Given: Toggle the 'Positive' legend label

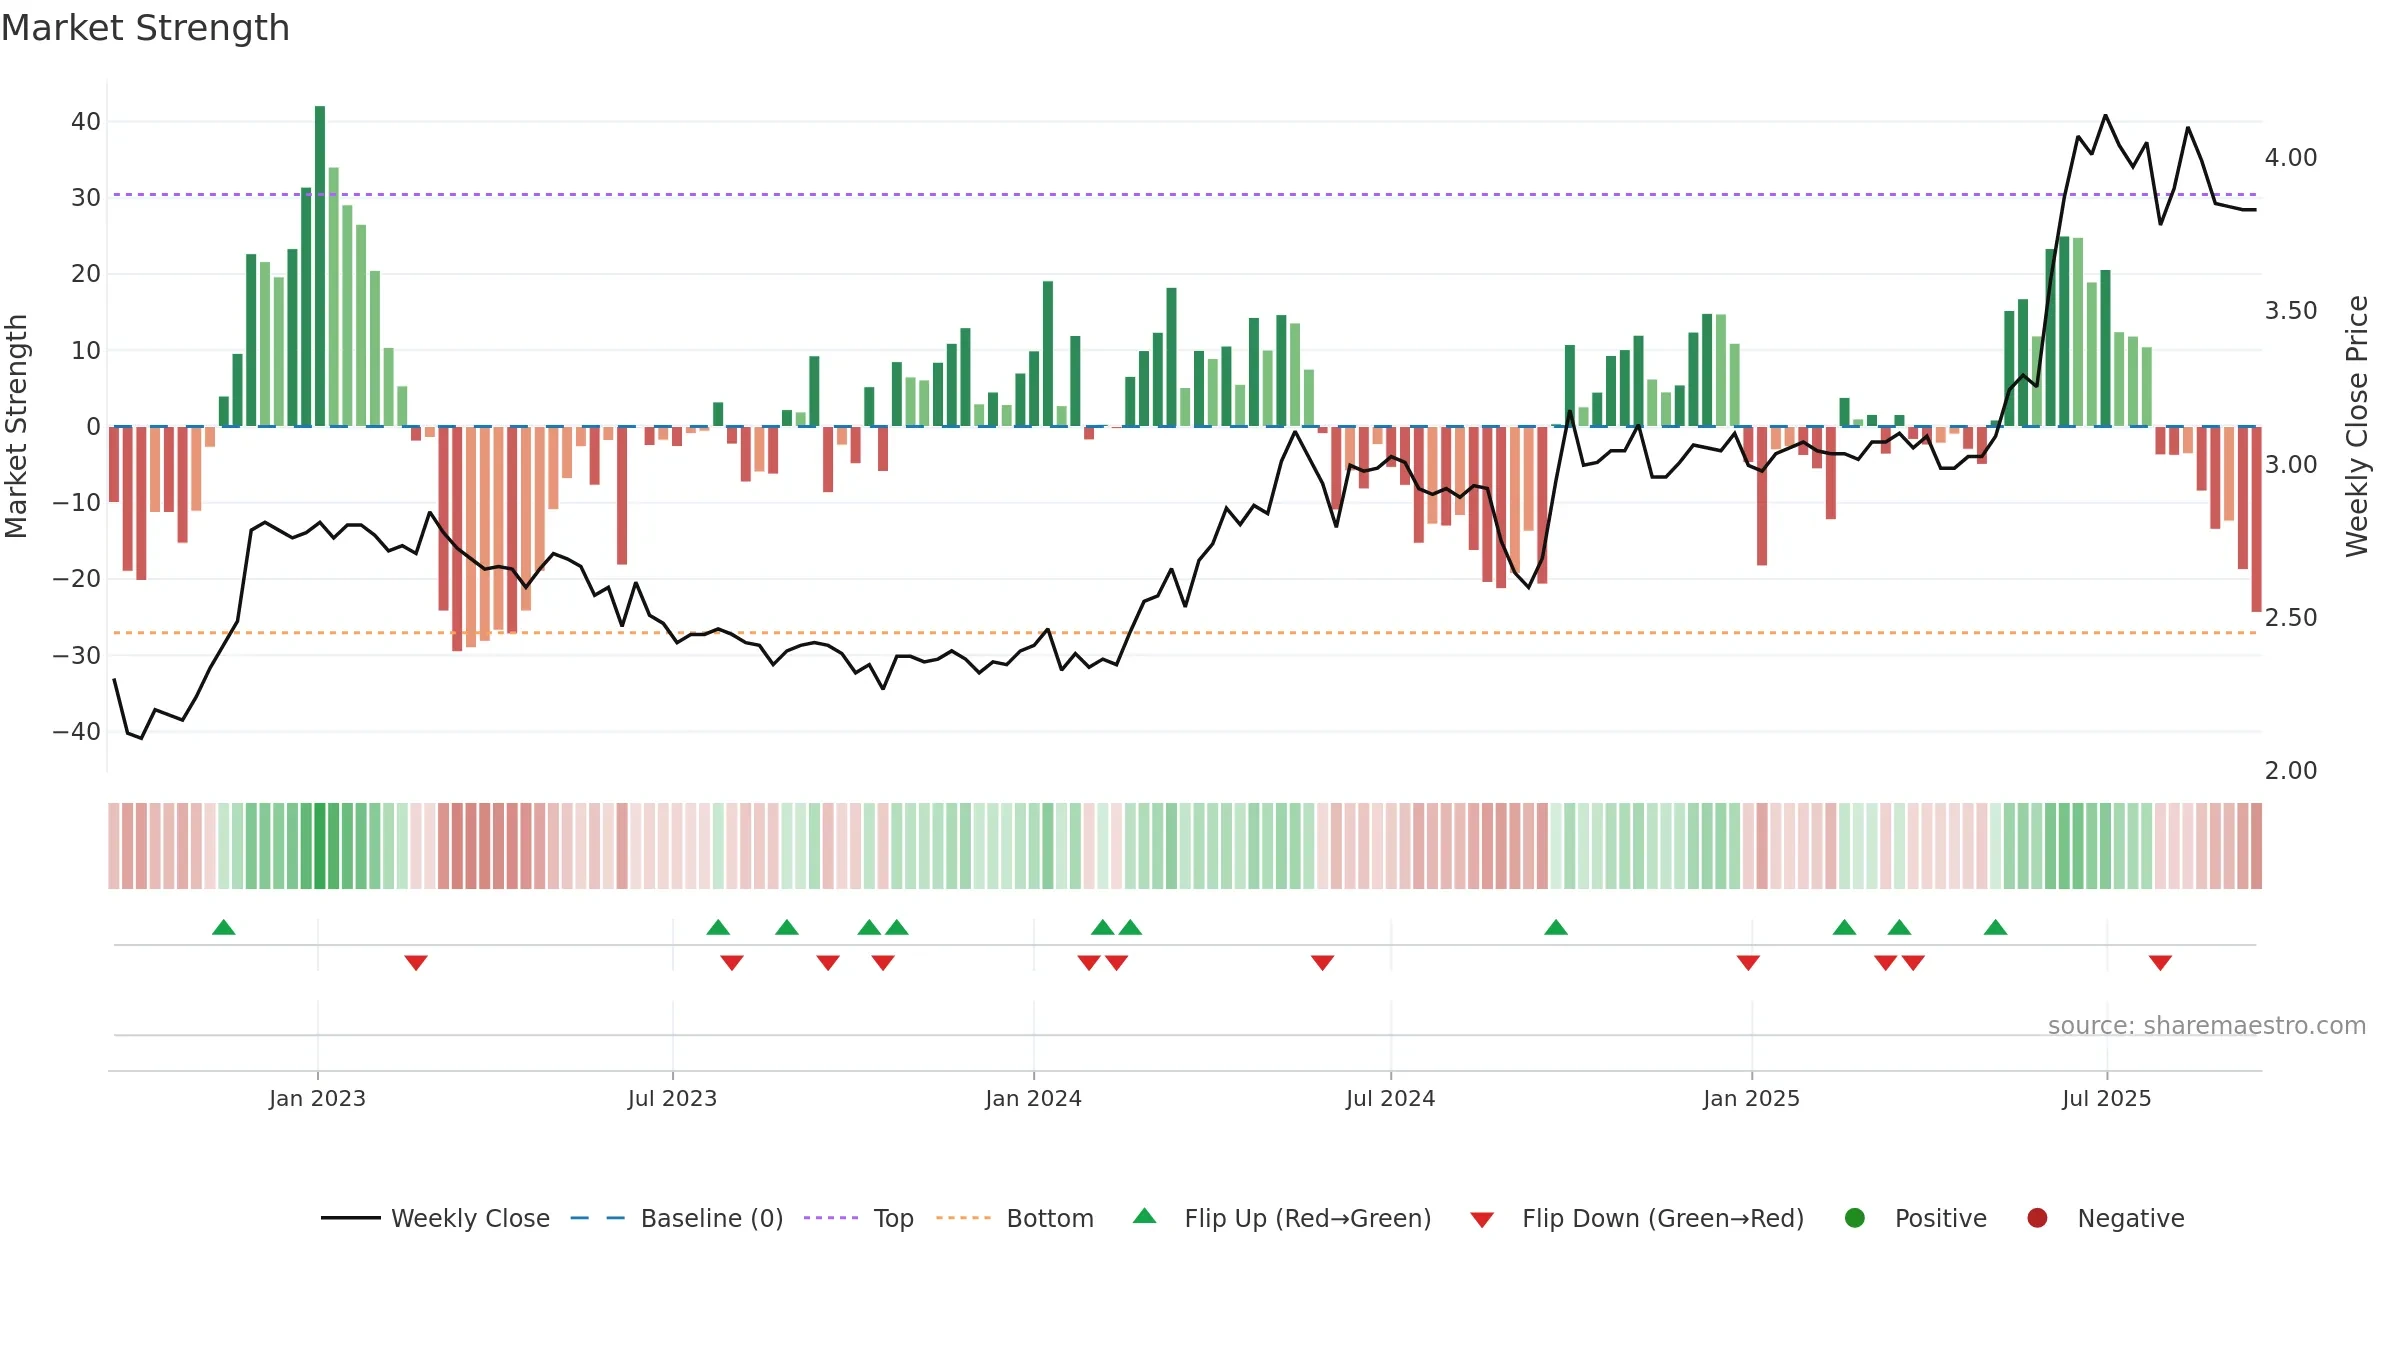Looking at the screenshot, I should coord(1941,1219).
